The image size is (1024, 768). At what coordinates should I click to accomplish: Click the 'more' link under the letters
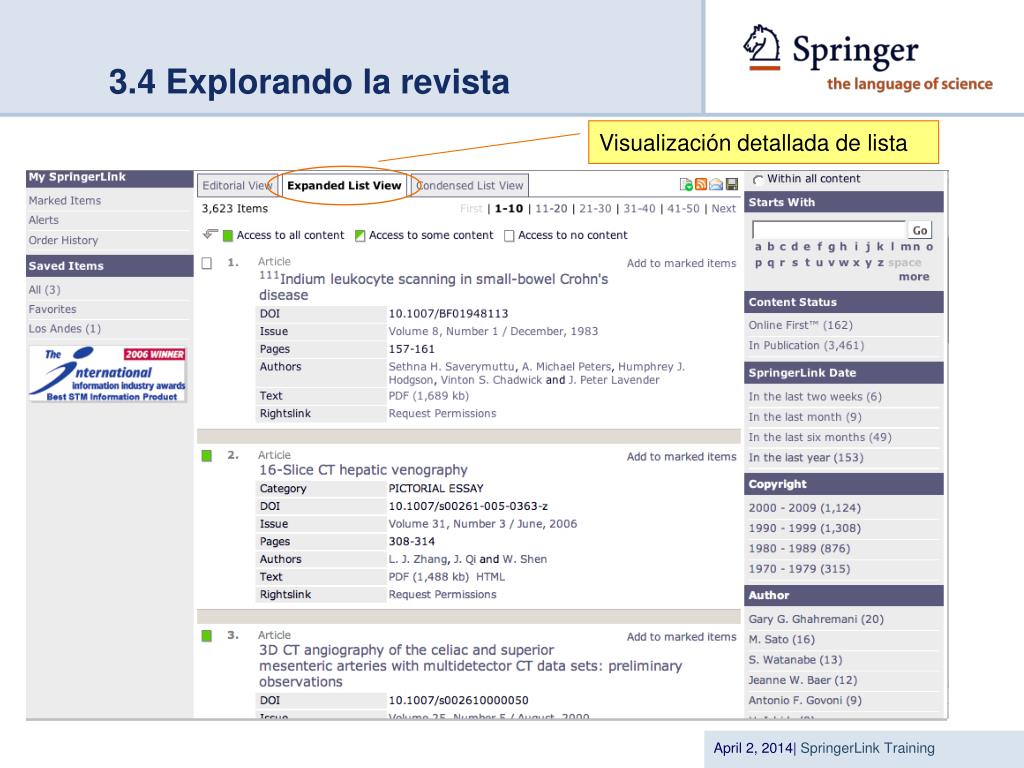tap(914, 277)
